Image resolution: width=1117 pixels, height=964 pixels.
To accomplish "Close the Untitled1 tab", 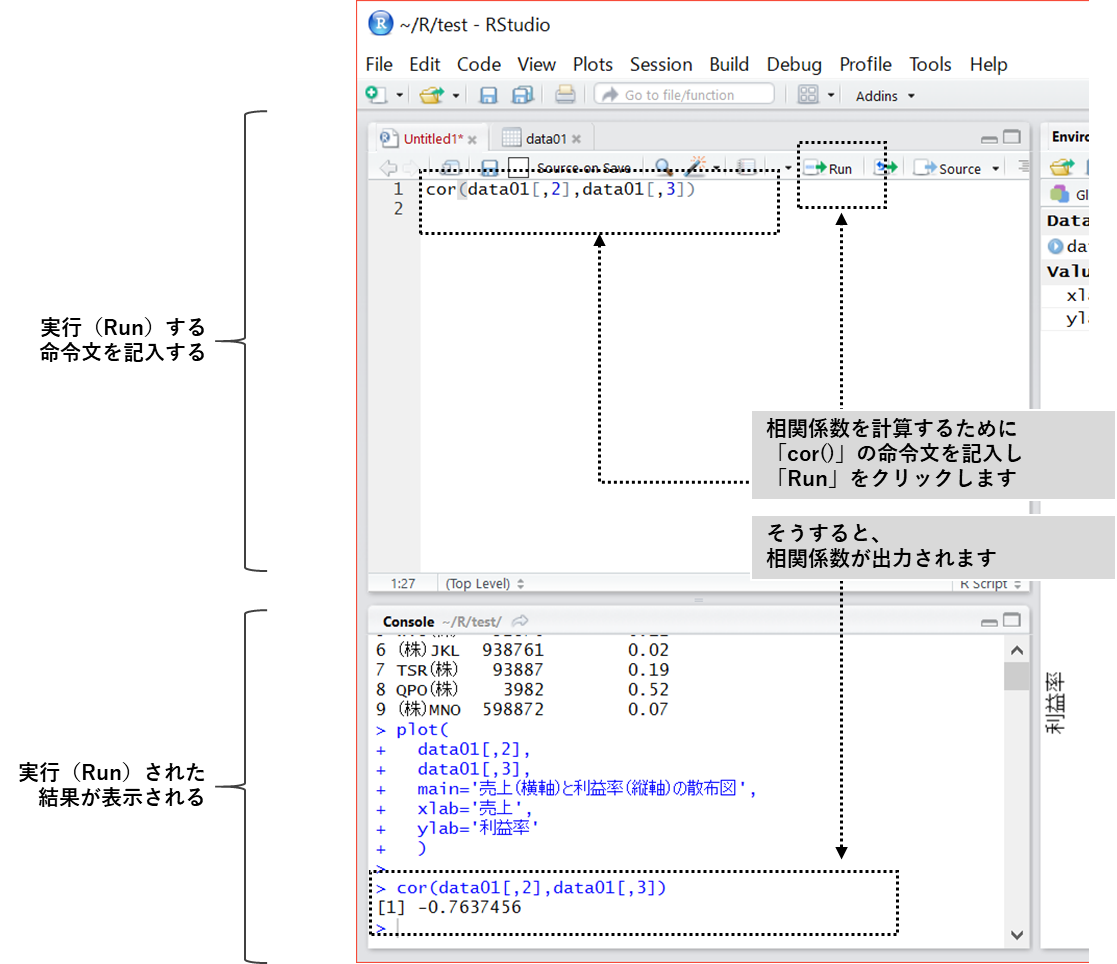I will [472, 140].
